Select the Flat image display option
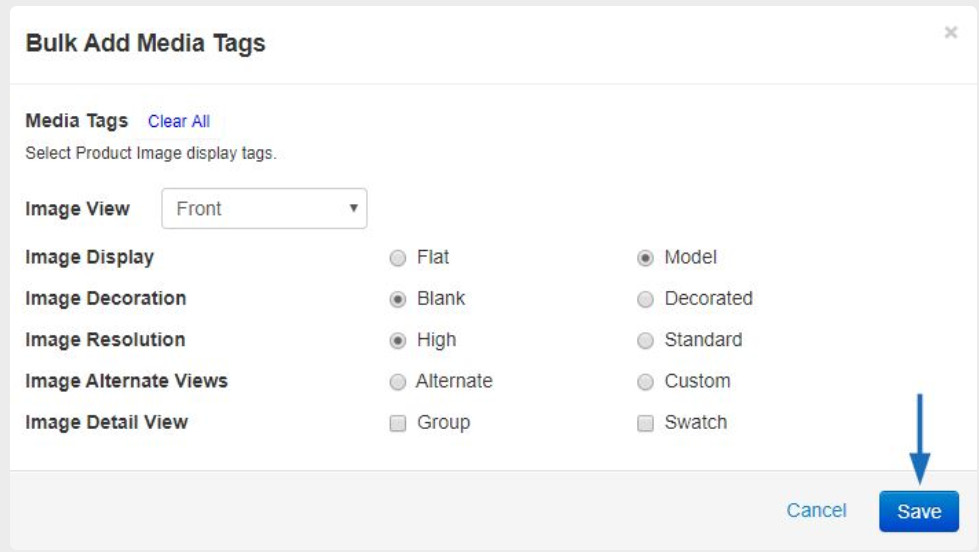Screen dimensions: 979x552 398,258
